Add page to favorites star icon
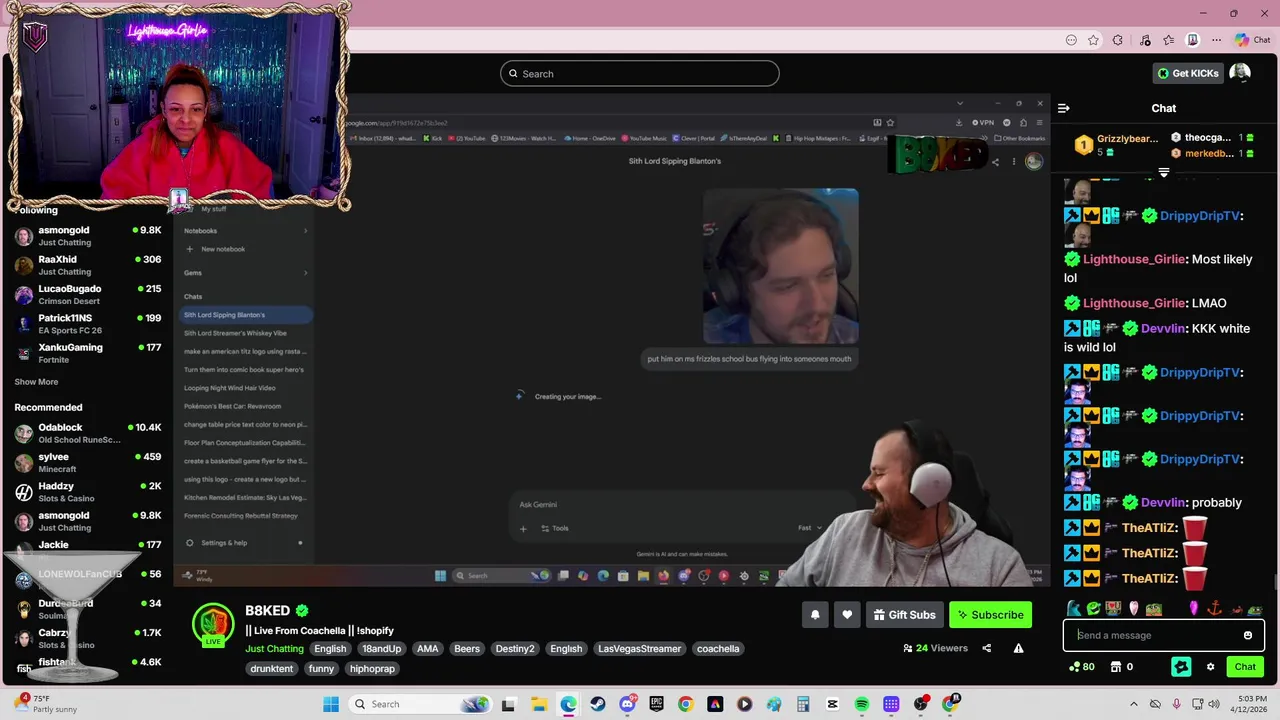 pos(1094,40)
